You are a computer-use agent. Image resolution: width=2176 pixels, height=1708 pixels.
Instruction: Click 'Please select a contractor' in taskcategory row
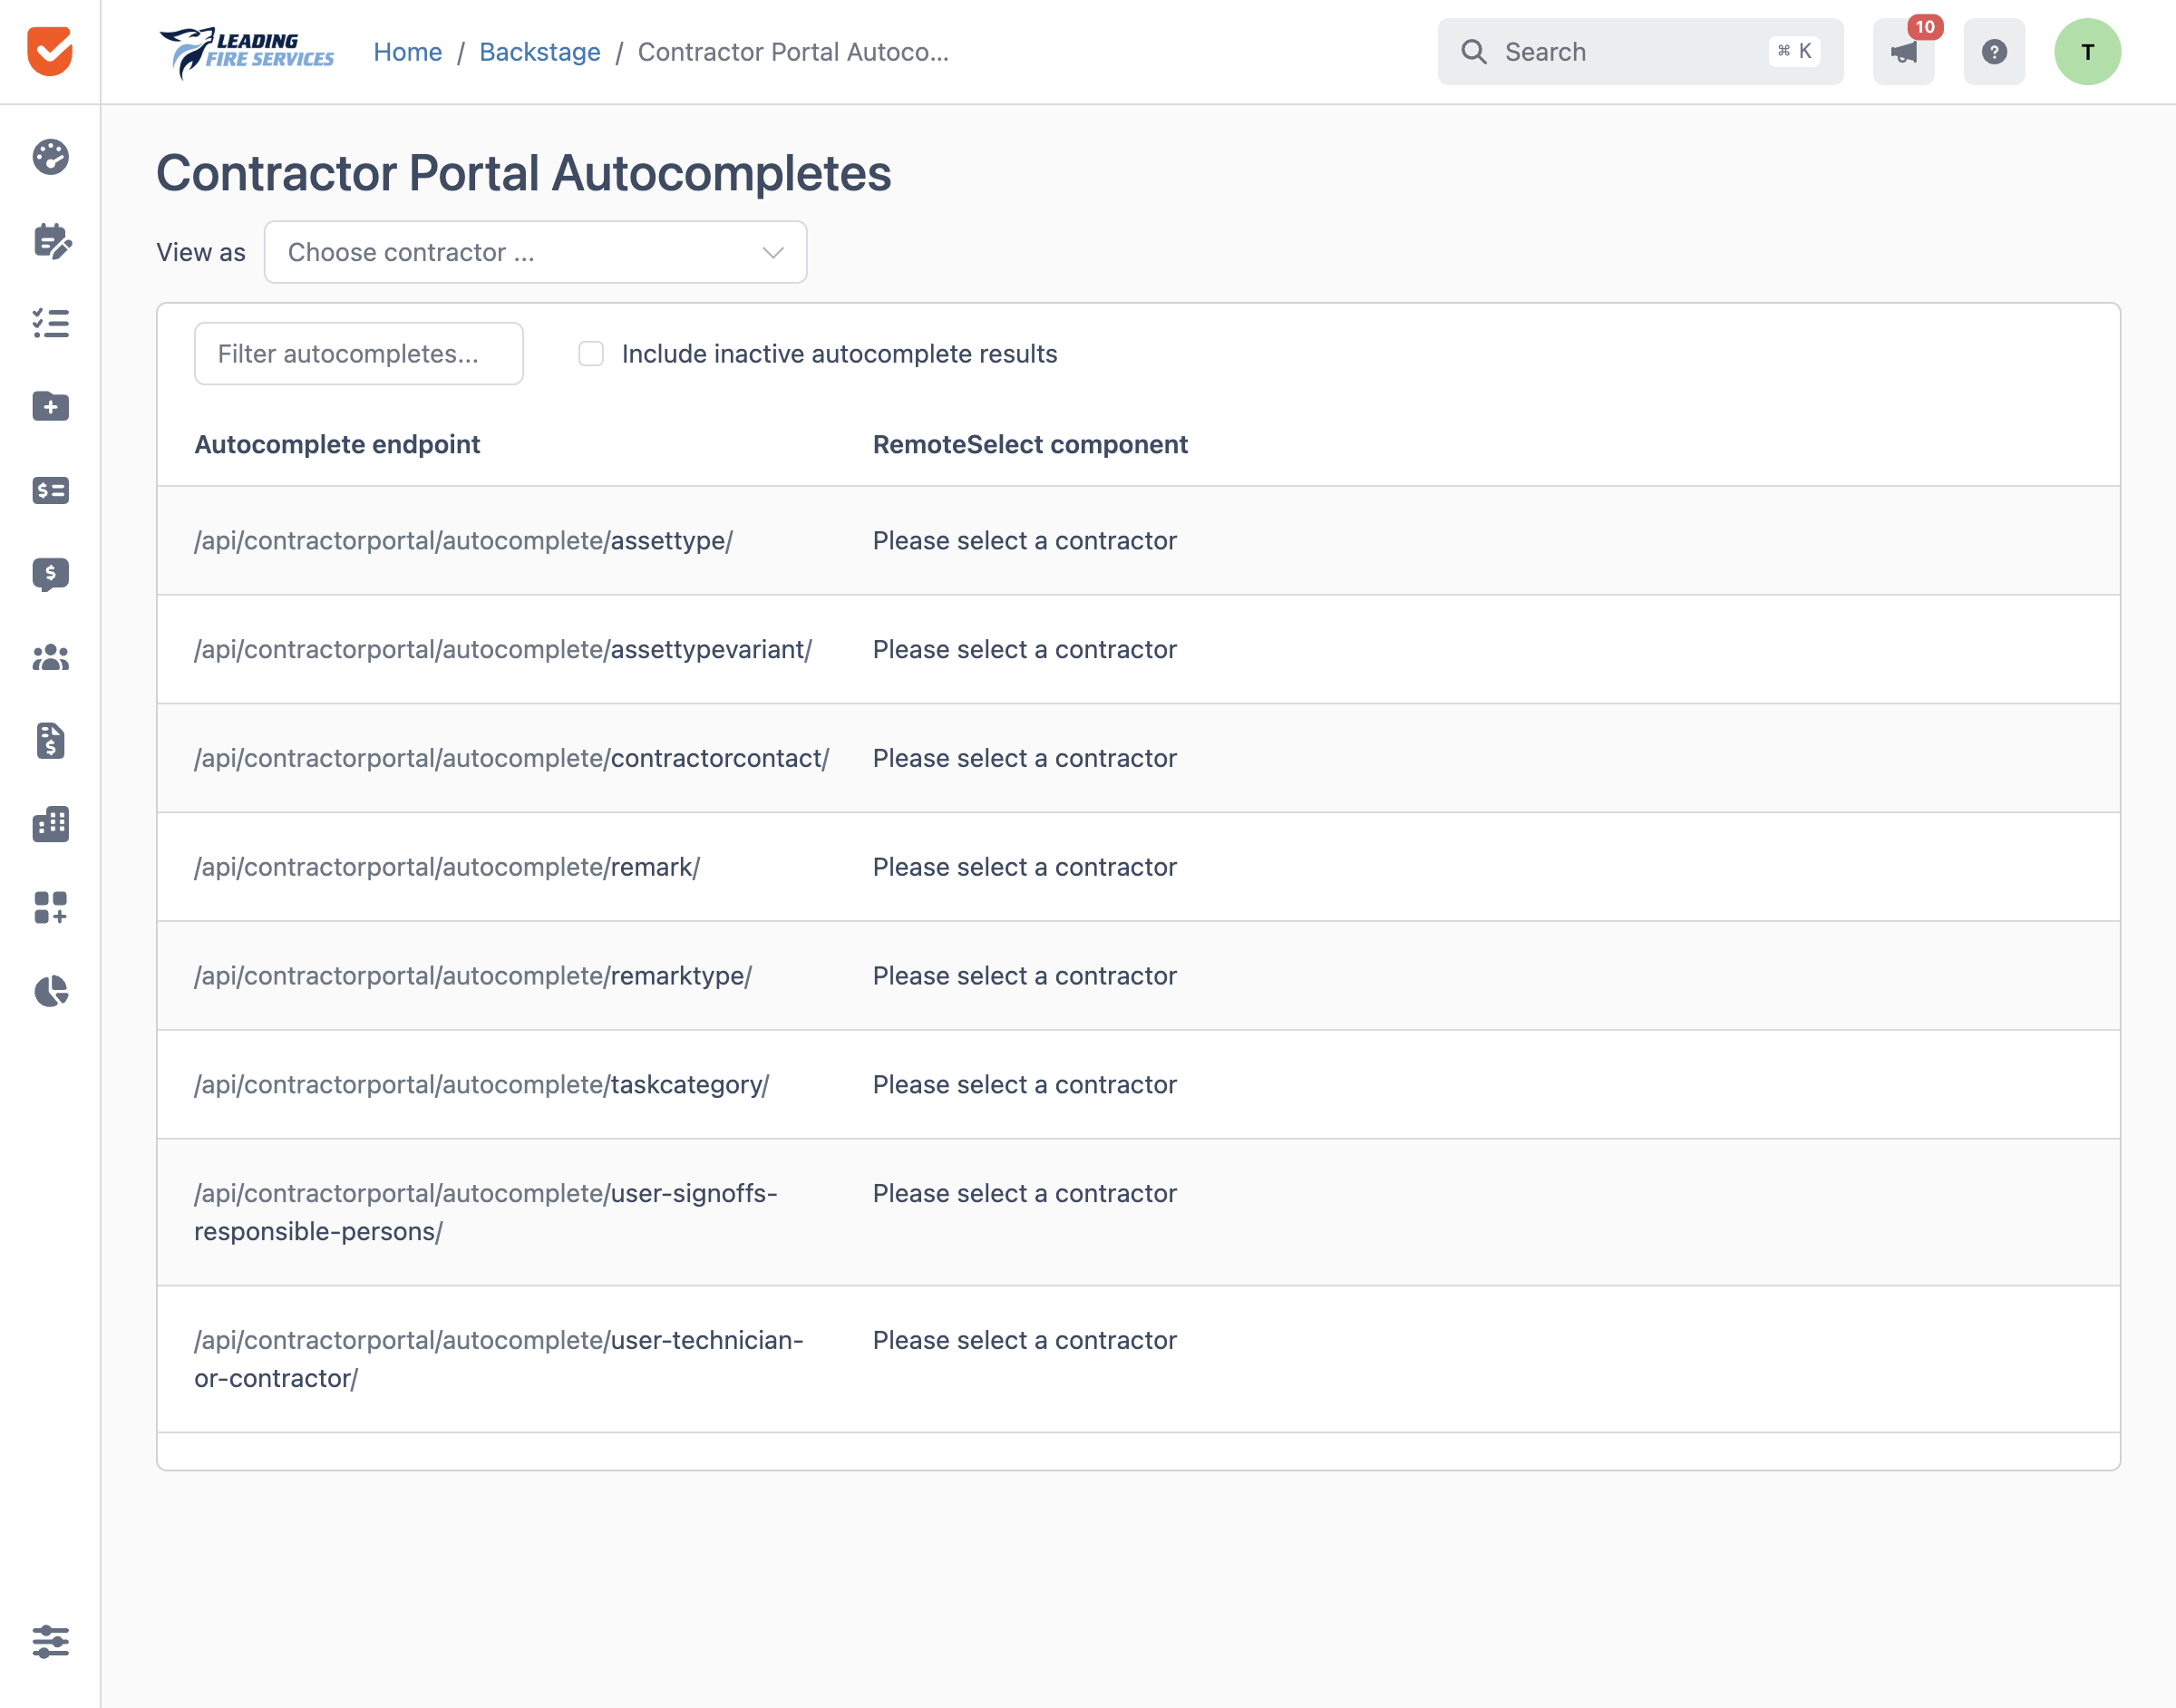click(1024, 1086)
